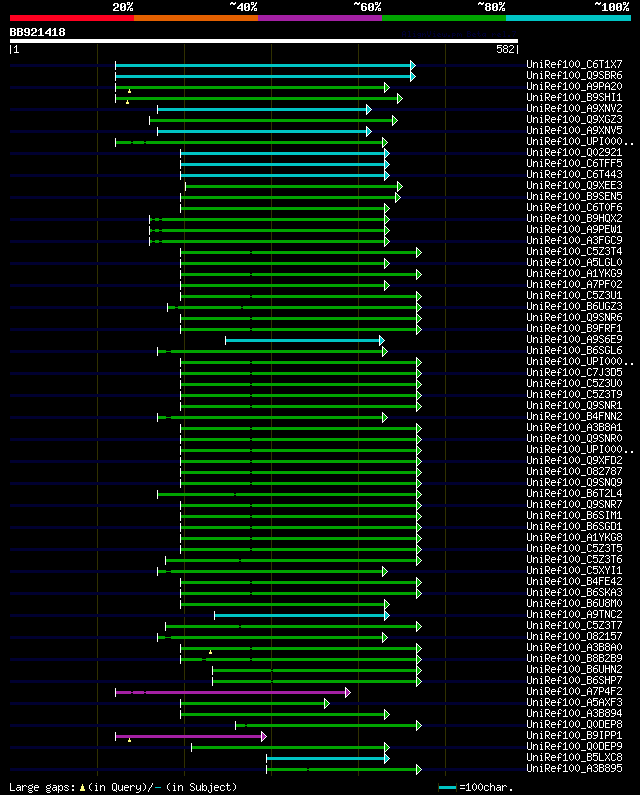Select the UniRef100_B9FRF1 label
Viewport: 640px width, 795px height.
point(574,329)
